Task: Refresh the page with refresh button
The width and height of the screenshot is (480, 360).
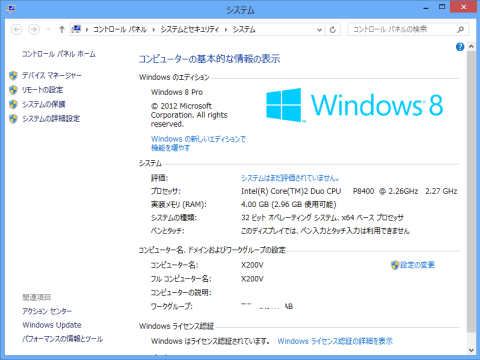Action: click(333, 30)
